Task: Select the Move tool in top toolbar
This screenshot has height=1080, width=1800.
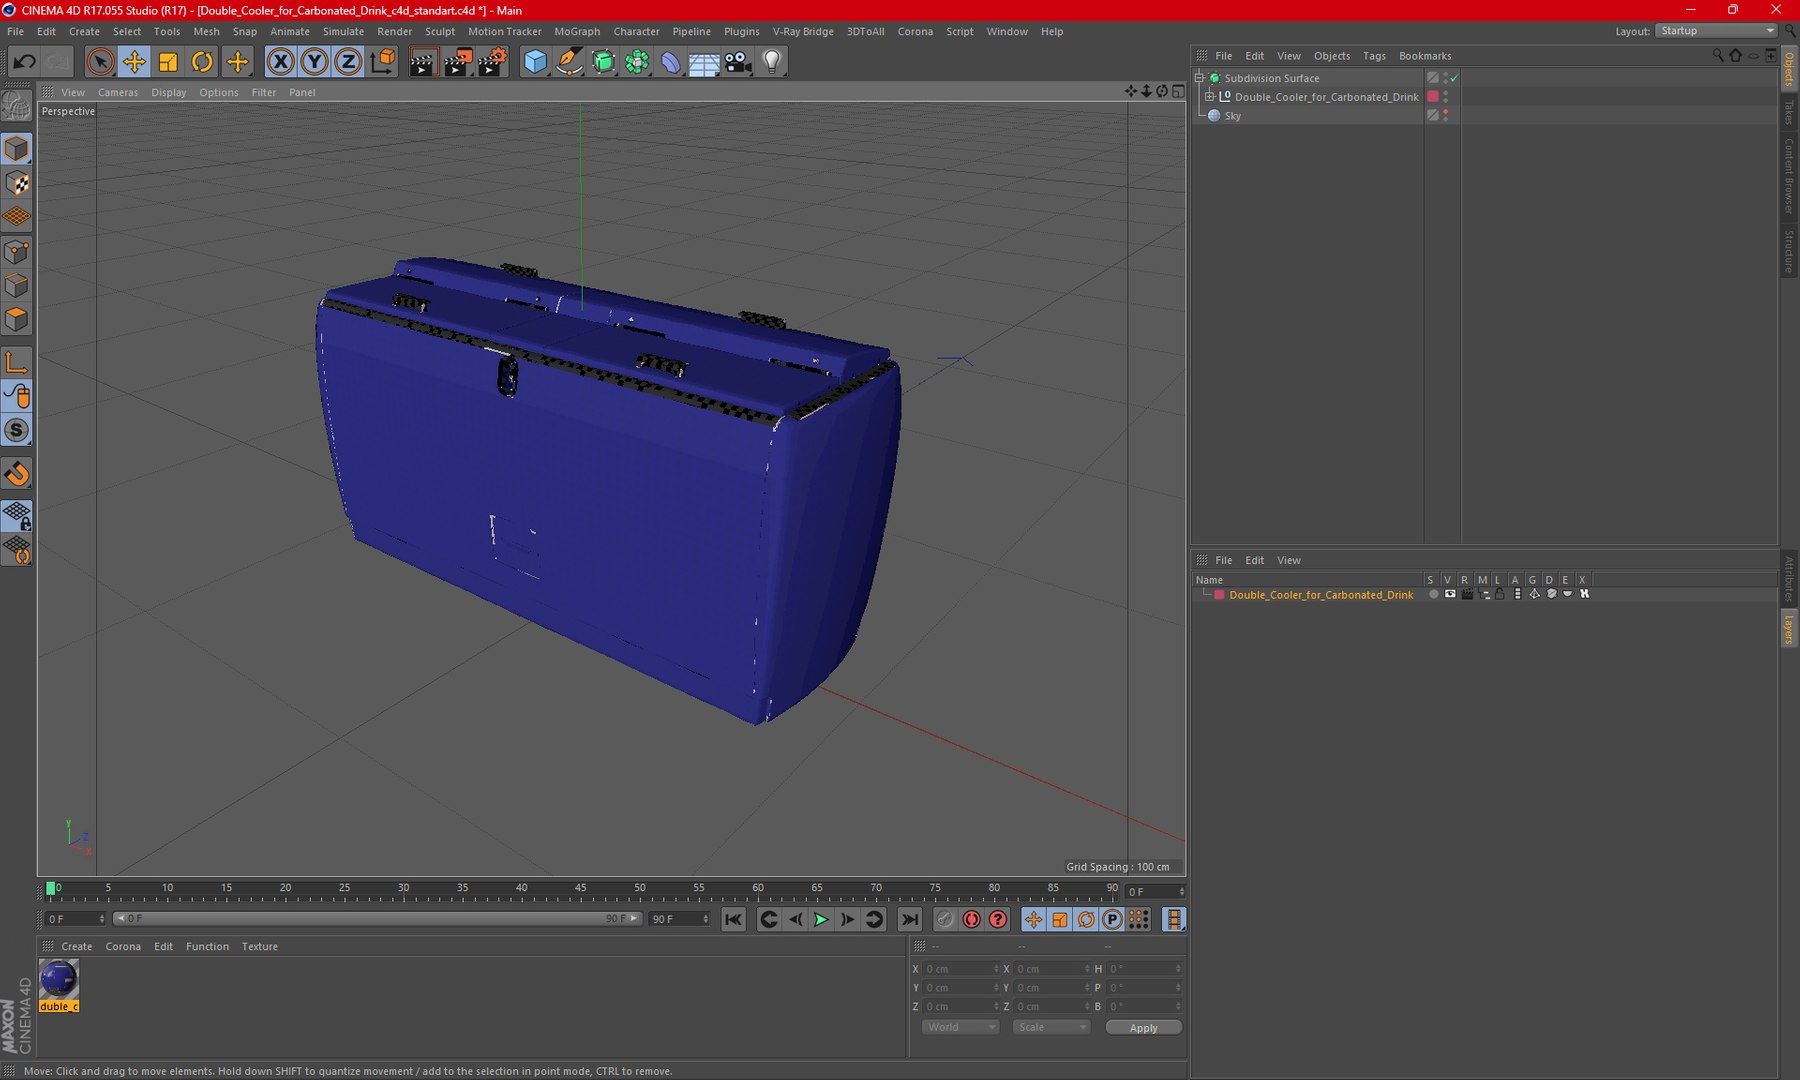Action: (x=134, y=62)
